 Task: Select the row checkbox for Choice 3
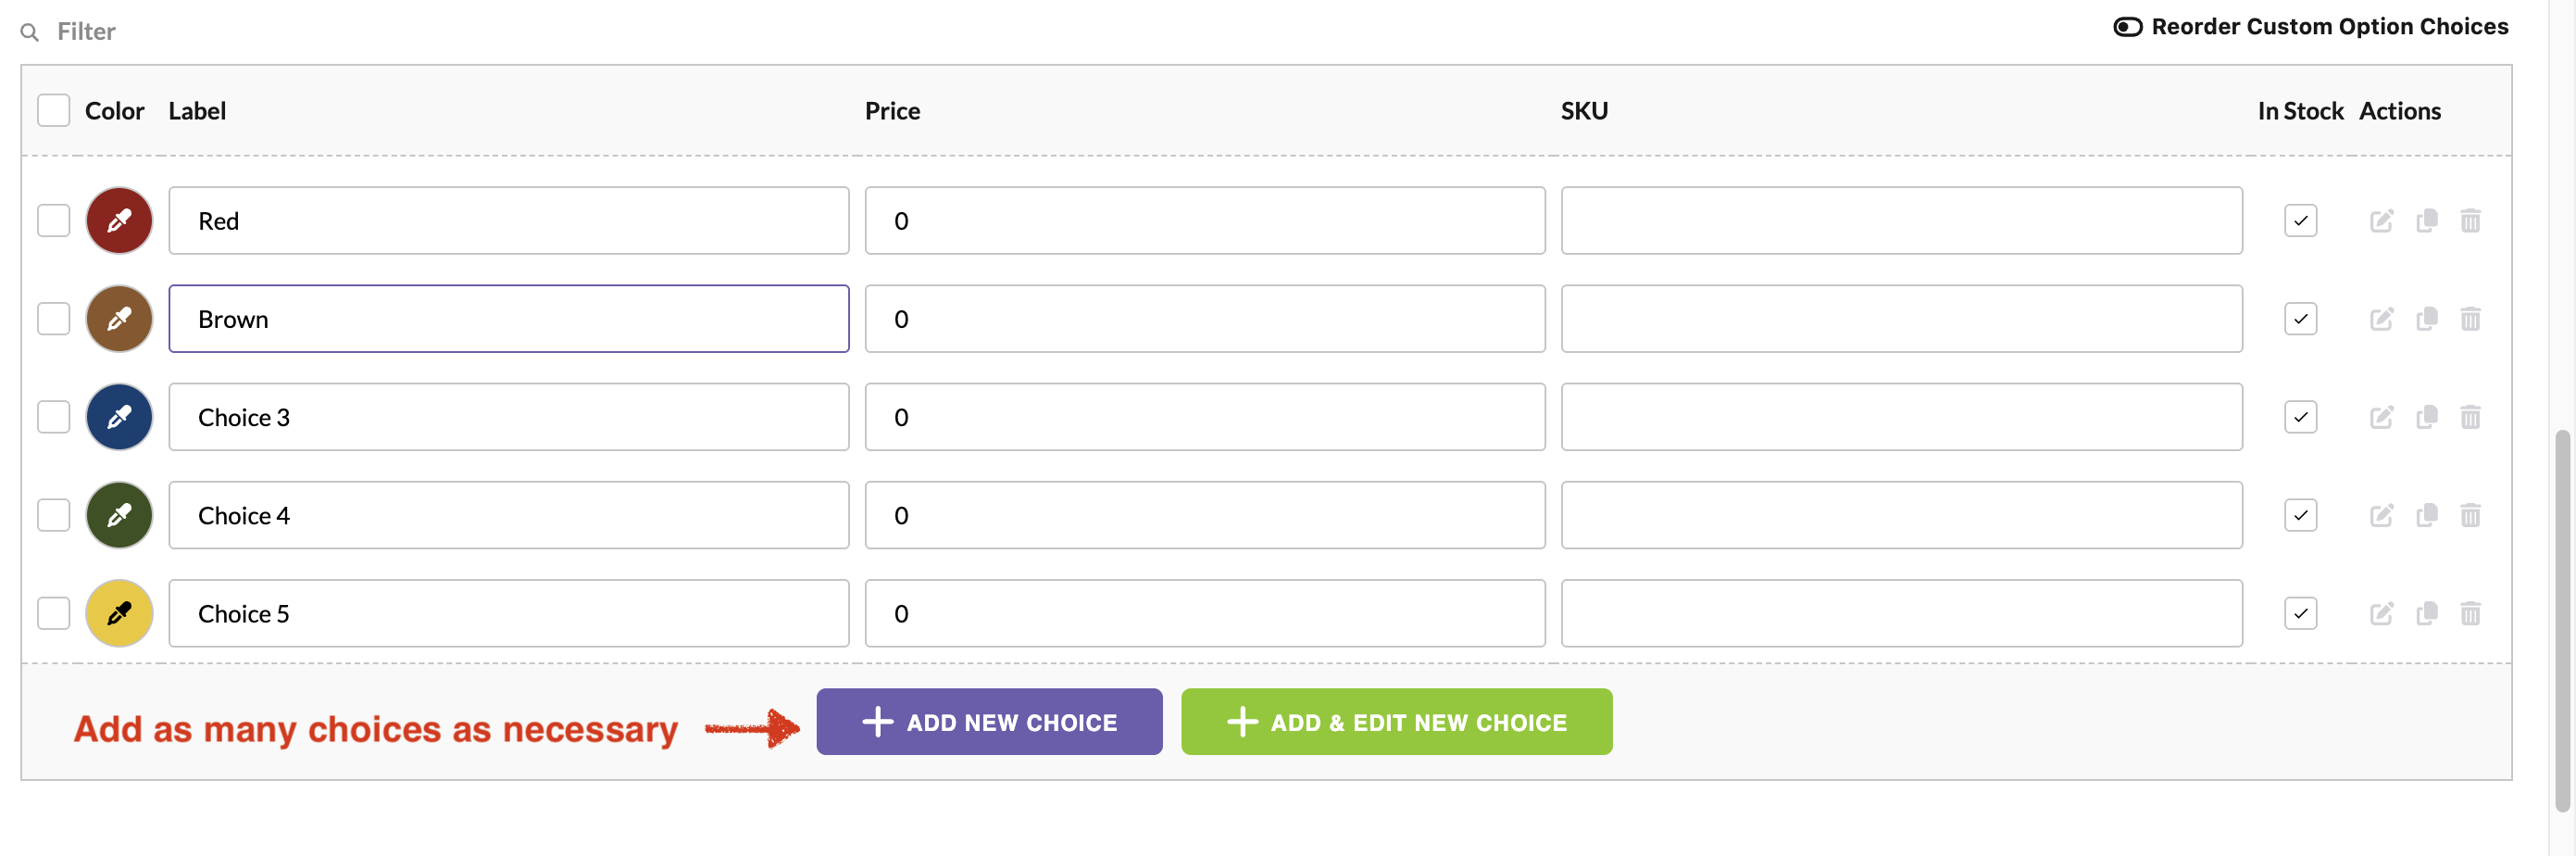point(54,417)
